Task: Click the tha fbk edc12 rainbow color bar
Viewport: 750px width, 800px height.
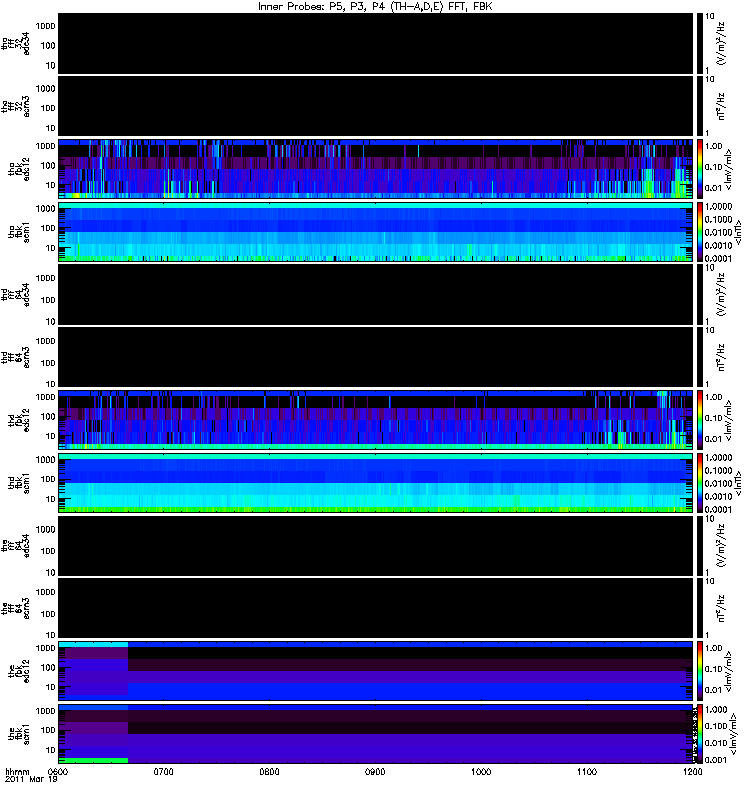Action: tap(700, 169)
